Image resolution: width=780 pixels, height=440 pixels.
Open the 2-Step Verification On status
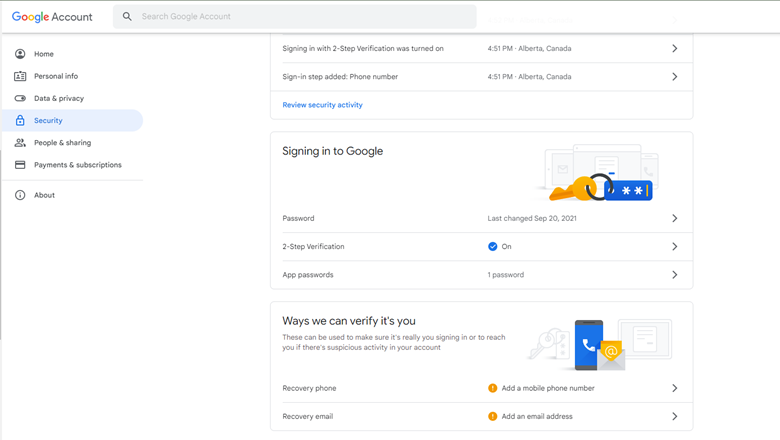point(499,246)
